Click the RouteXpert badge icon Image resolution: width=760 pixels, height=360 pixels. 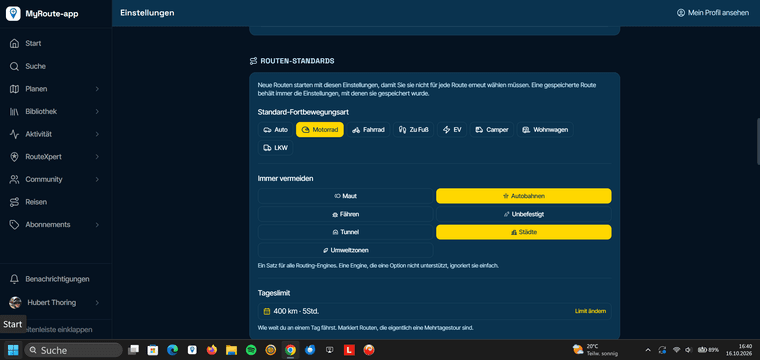coord(15,157)
